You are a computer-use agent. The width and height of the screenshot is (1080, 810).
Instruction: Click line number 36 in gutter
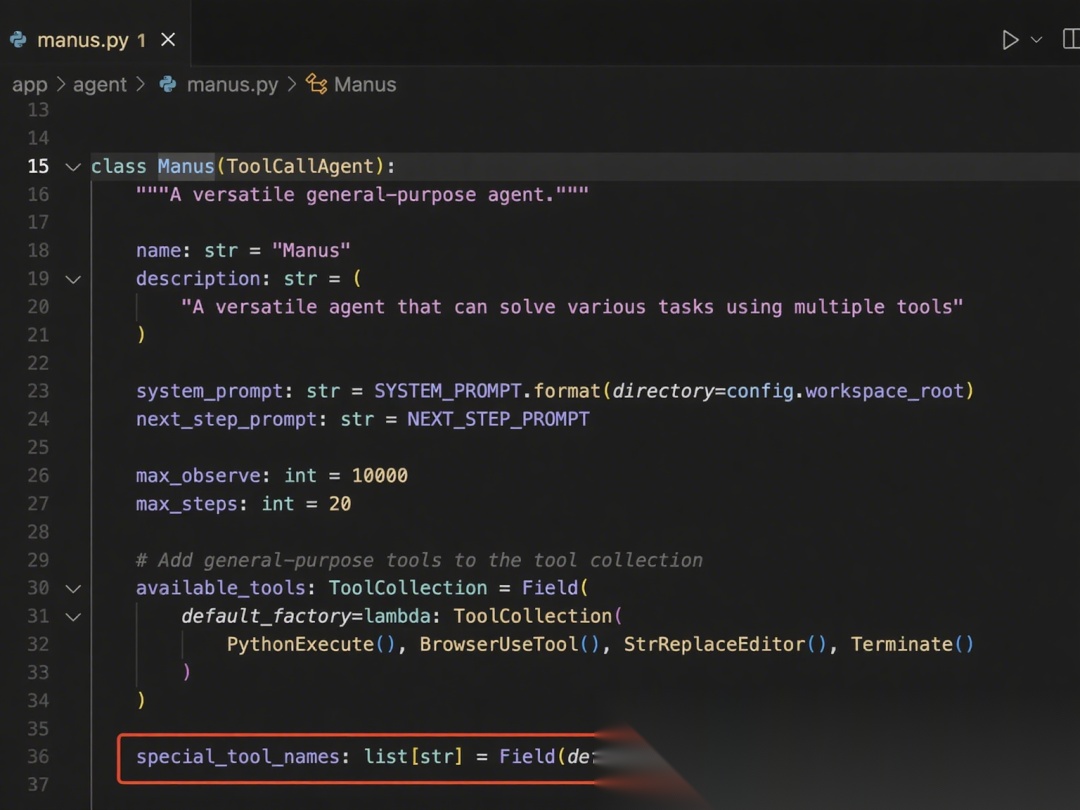pos(39,757)
